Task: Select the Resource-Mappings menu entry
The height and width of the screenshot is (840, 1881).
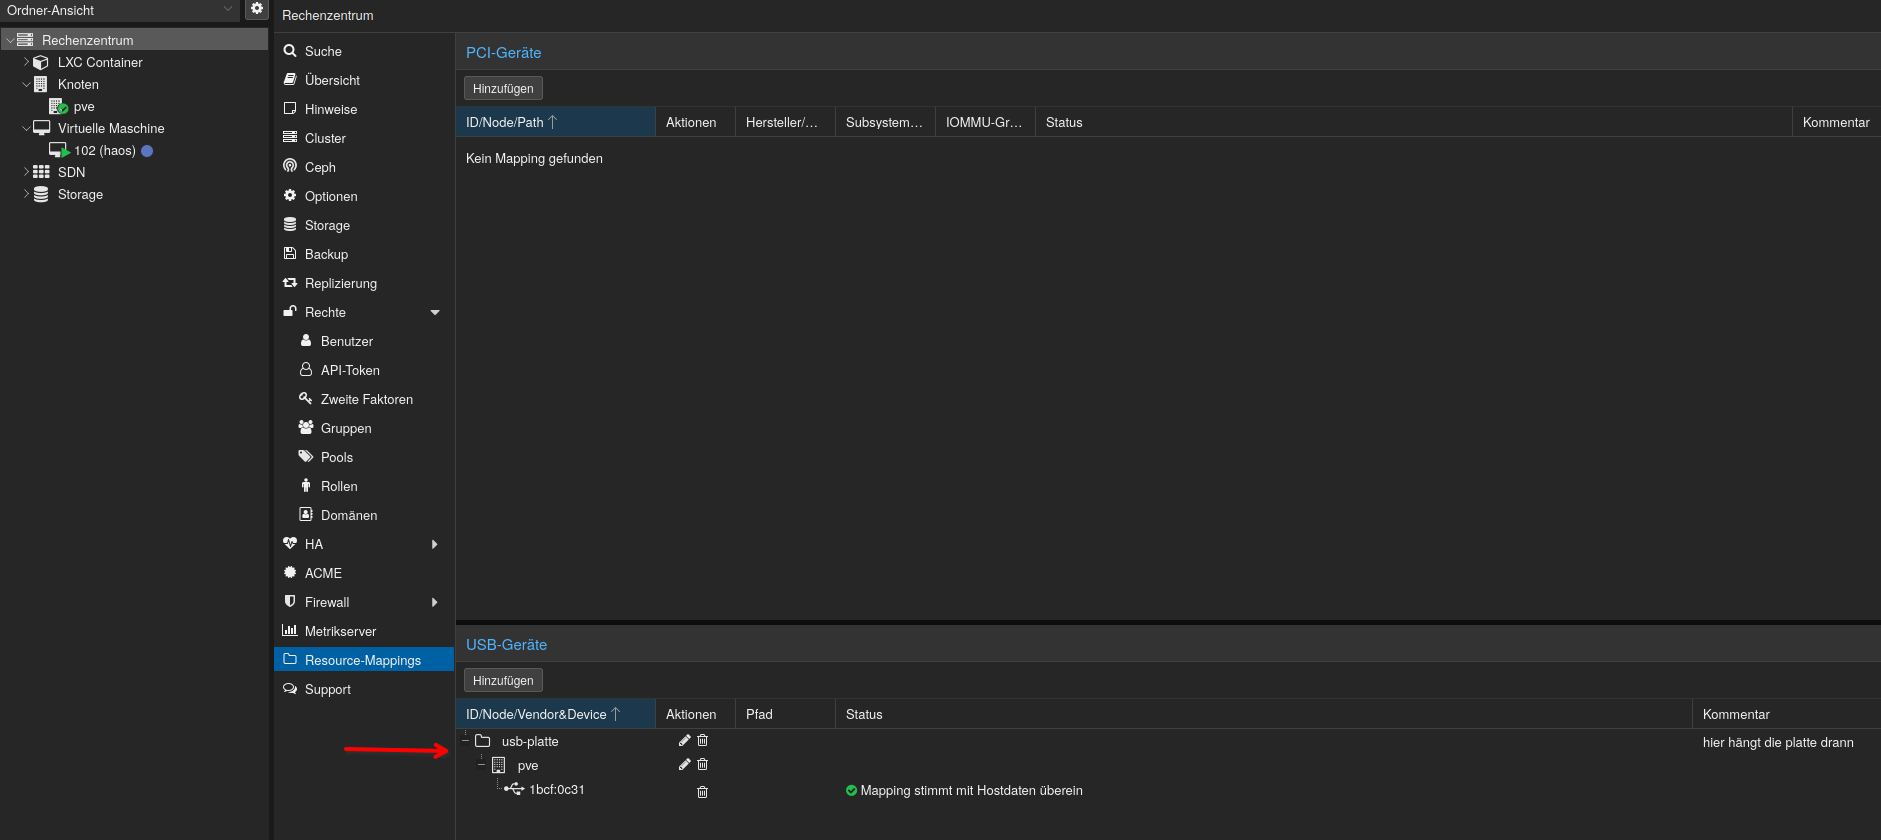Action: 364,660
